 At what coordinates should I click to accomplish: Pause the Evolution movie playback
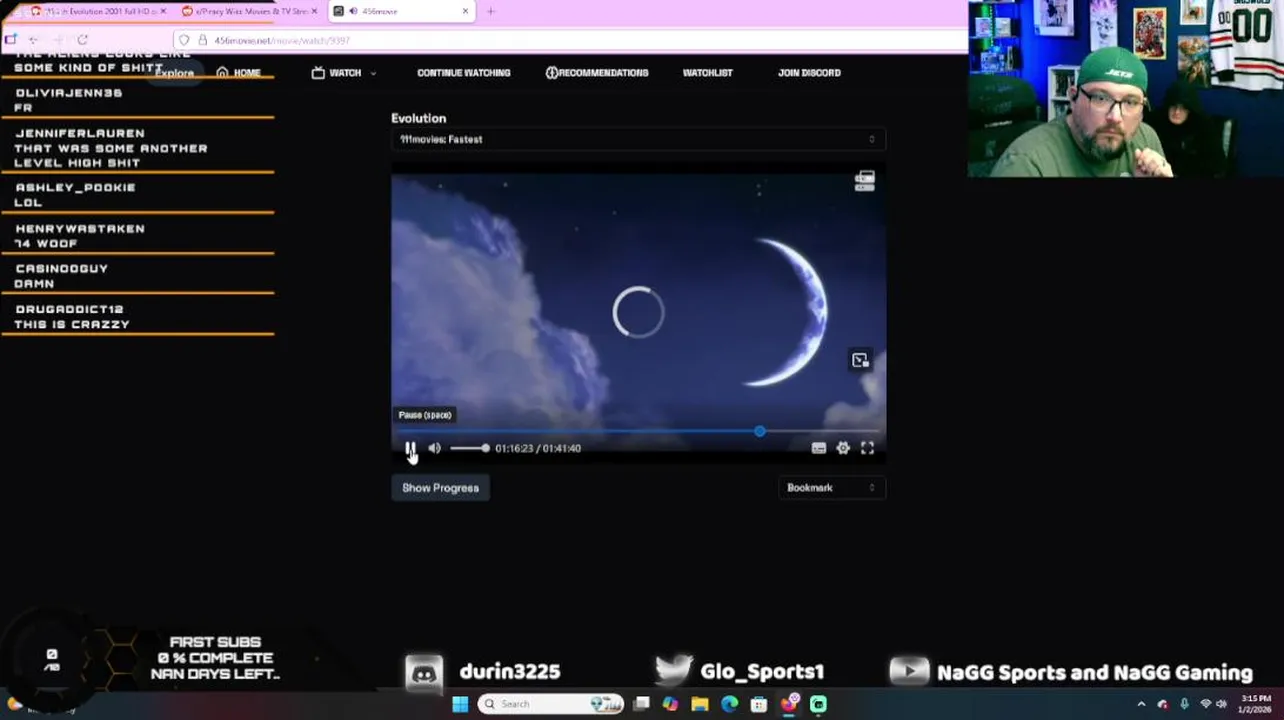tap(410, 448)
